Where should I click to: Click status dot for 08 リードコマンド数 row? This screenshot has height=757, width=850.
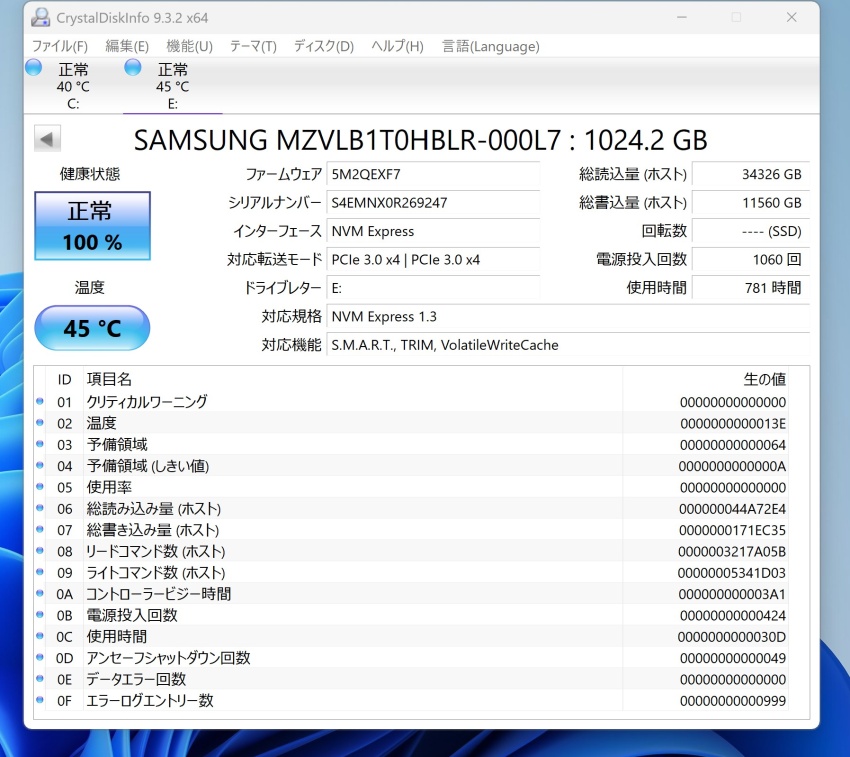click(x=40, y=550)
